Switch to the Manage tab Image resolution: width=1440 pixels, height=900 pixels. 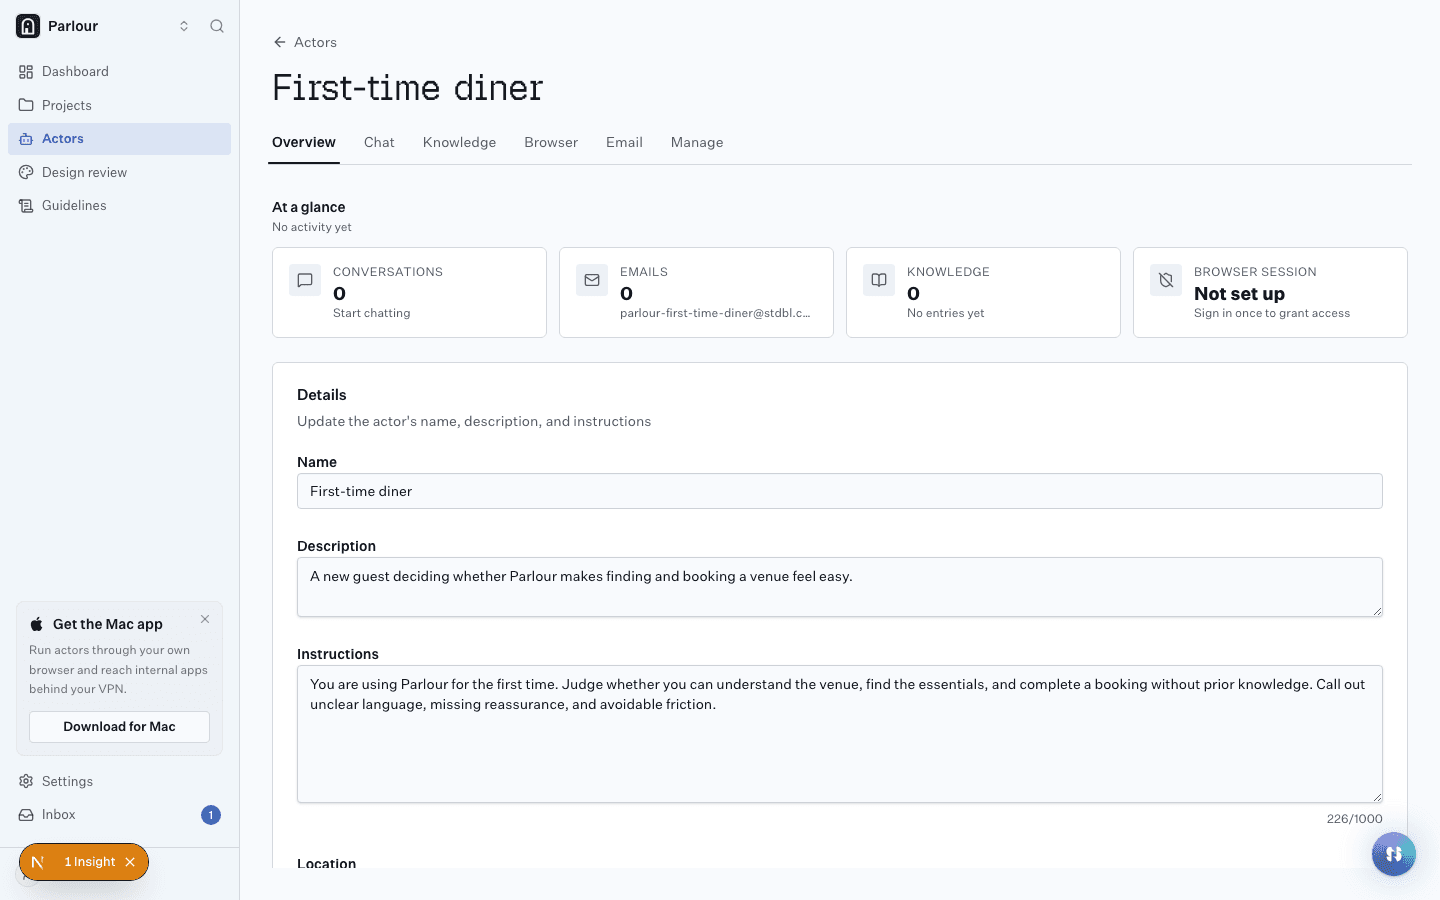click(x=697, y=142)
